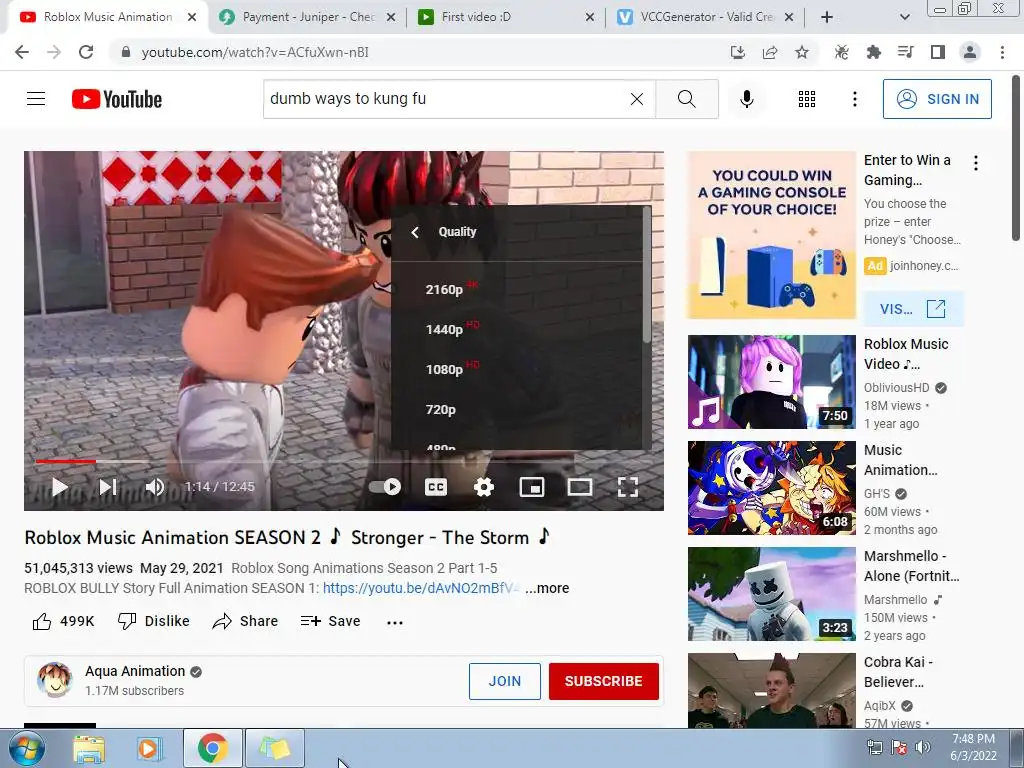The height and width of the screenshot is (768, 1024).
Task: Switch to First video :D tab
Action: point(506,17)
